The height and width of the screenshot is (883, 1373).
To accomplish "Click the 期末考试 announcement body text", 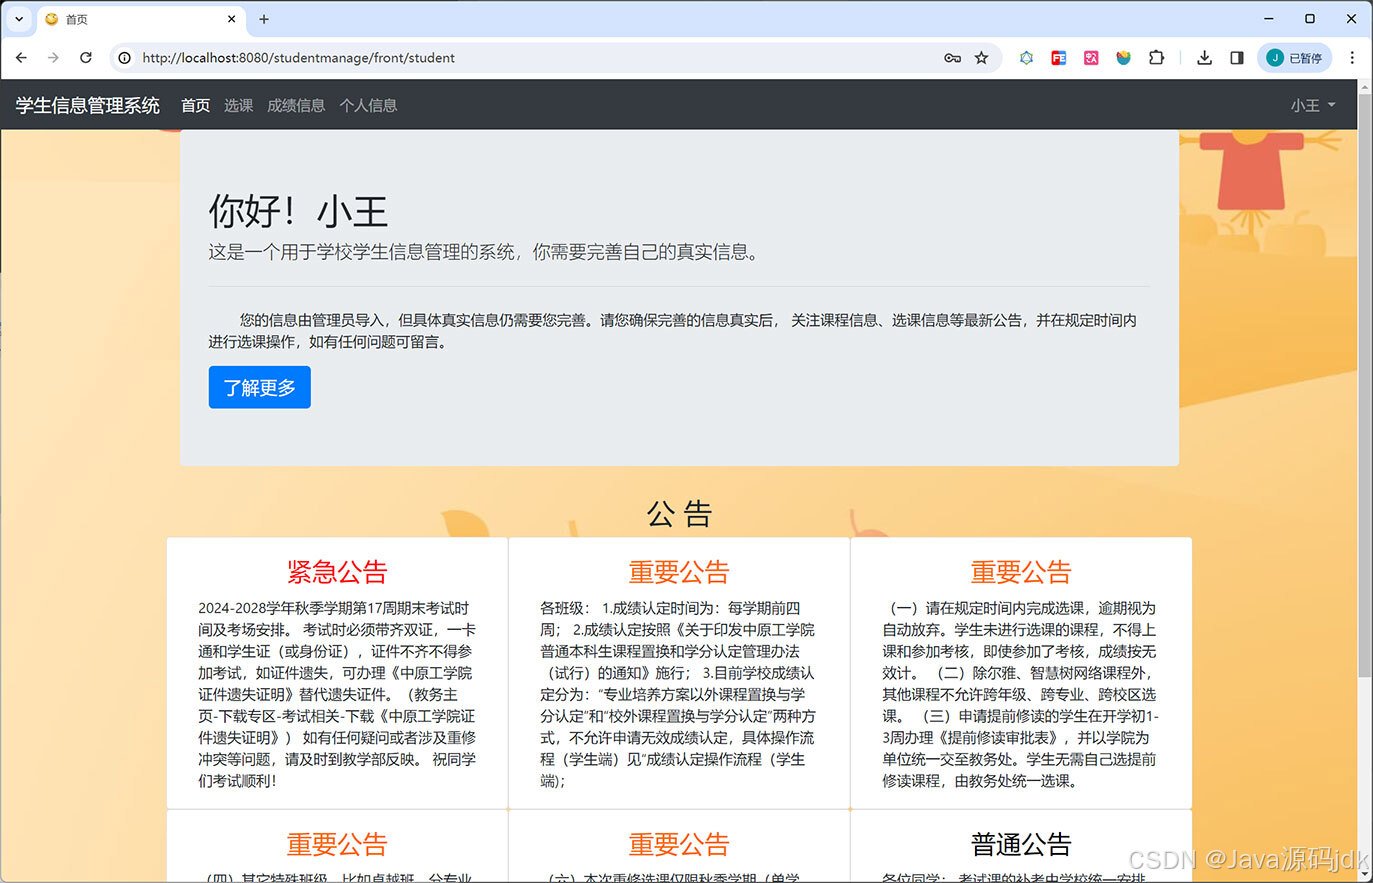I will 337,694.
